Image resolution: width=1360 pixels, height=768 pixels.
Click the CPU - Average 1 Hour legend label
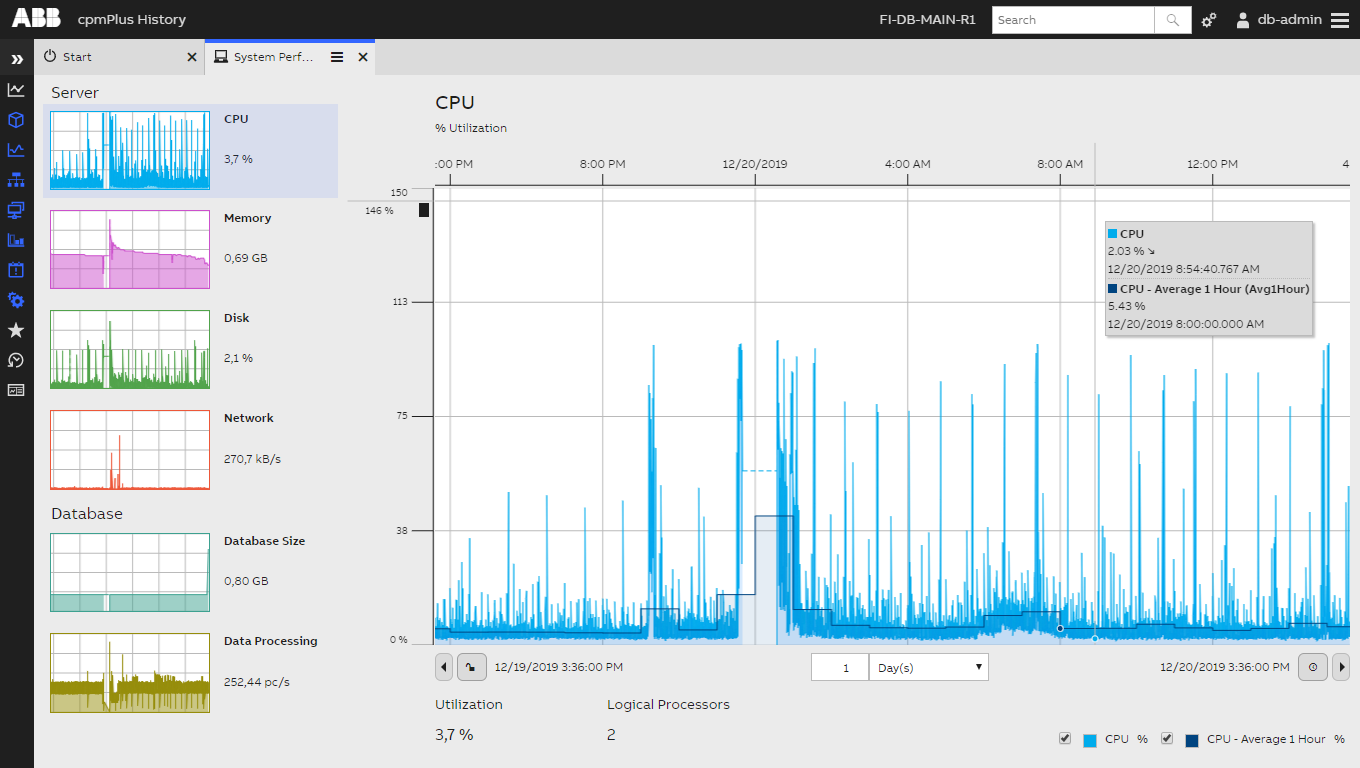click(x=1266, y=739)
